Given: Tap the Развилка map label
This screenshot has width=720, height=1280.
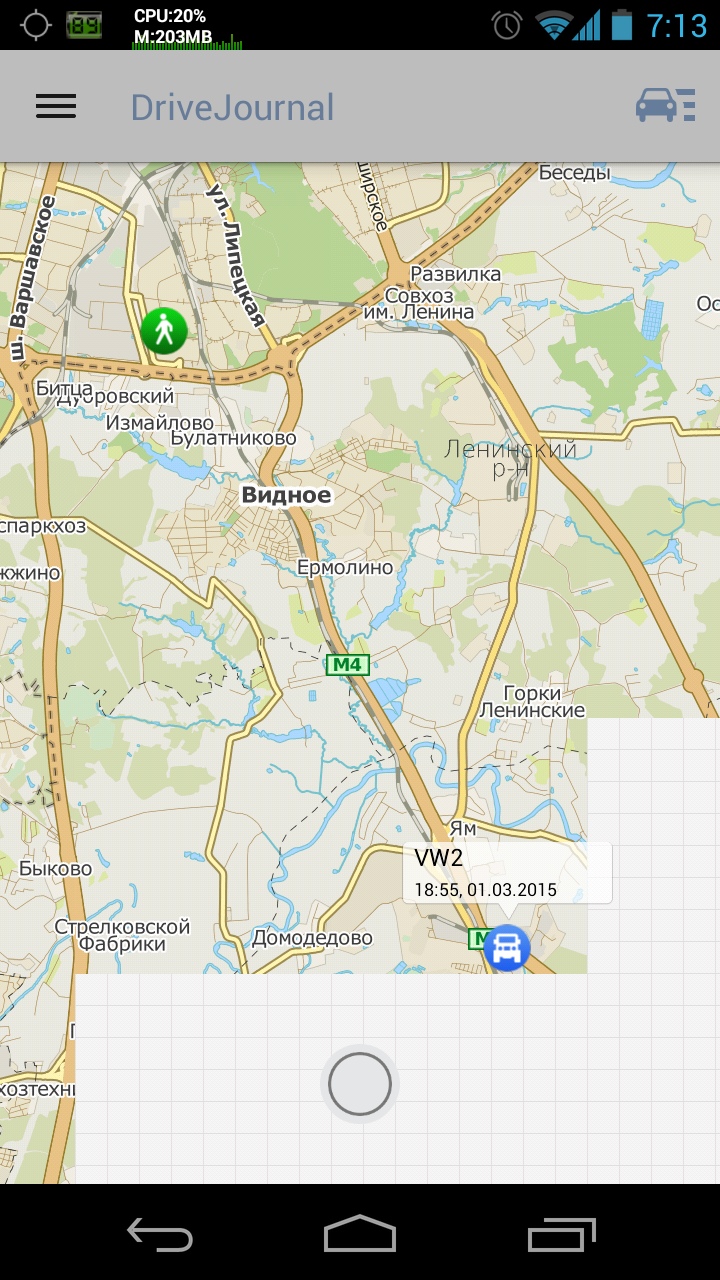Looking at the screenshot, I should [456, 273].
